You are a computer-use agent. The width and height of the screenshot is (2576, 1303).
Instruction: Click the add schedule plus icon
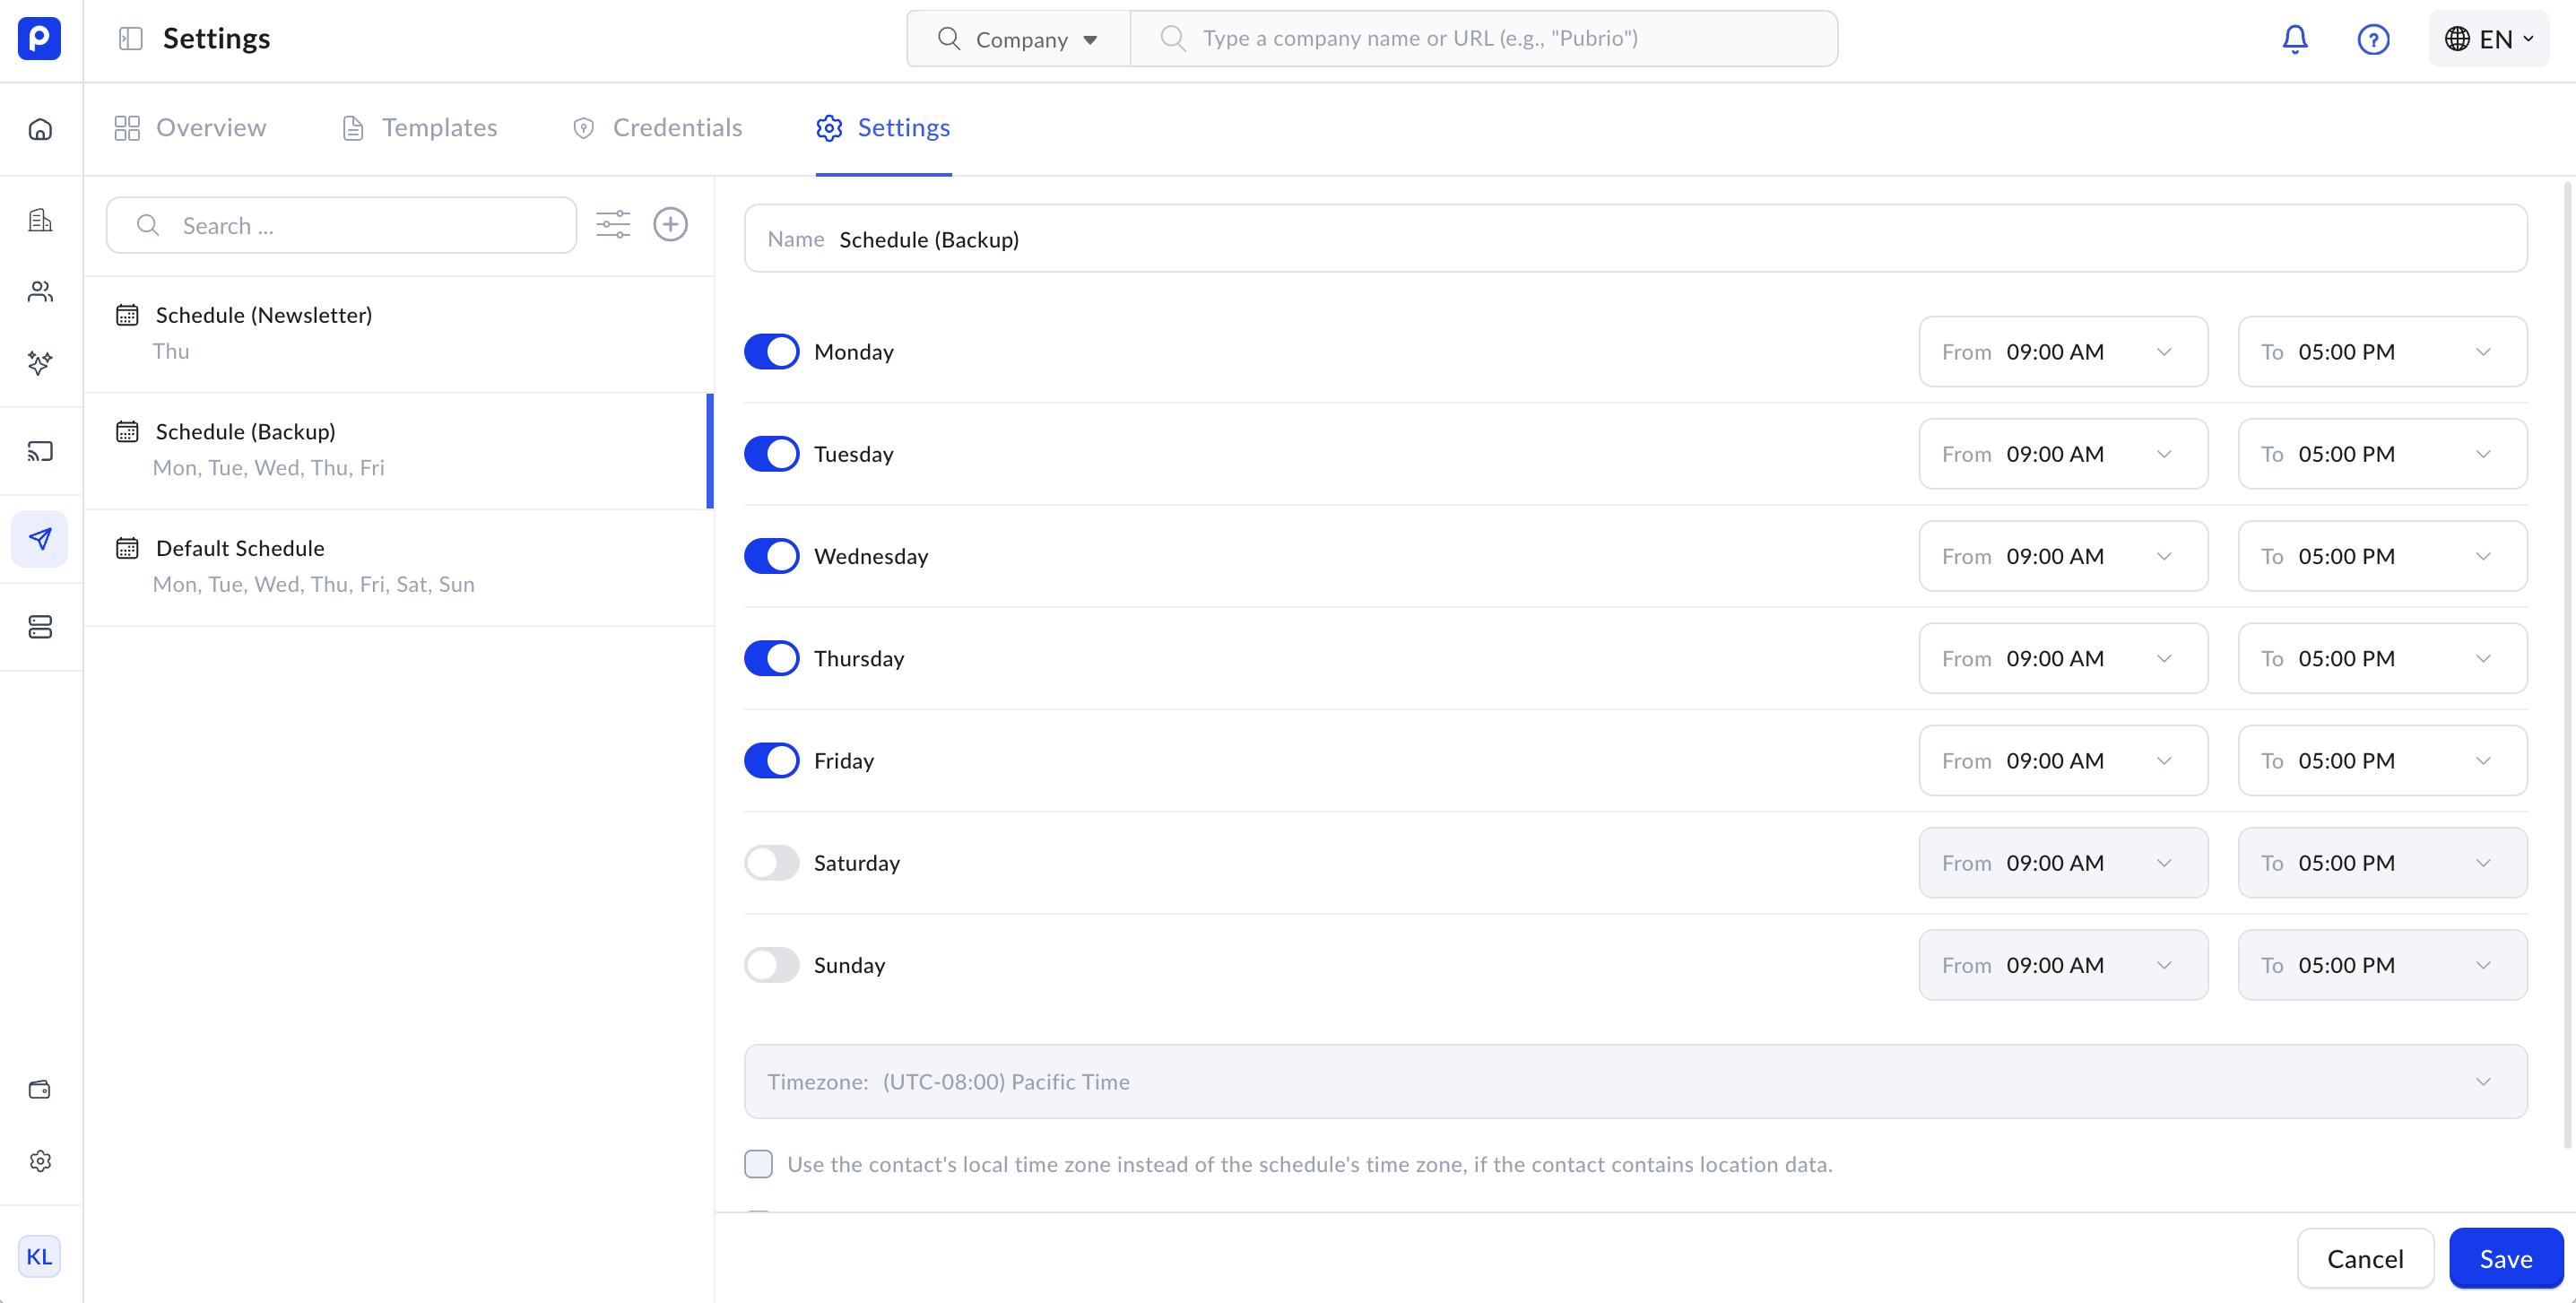coord(670,224)
